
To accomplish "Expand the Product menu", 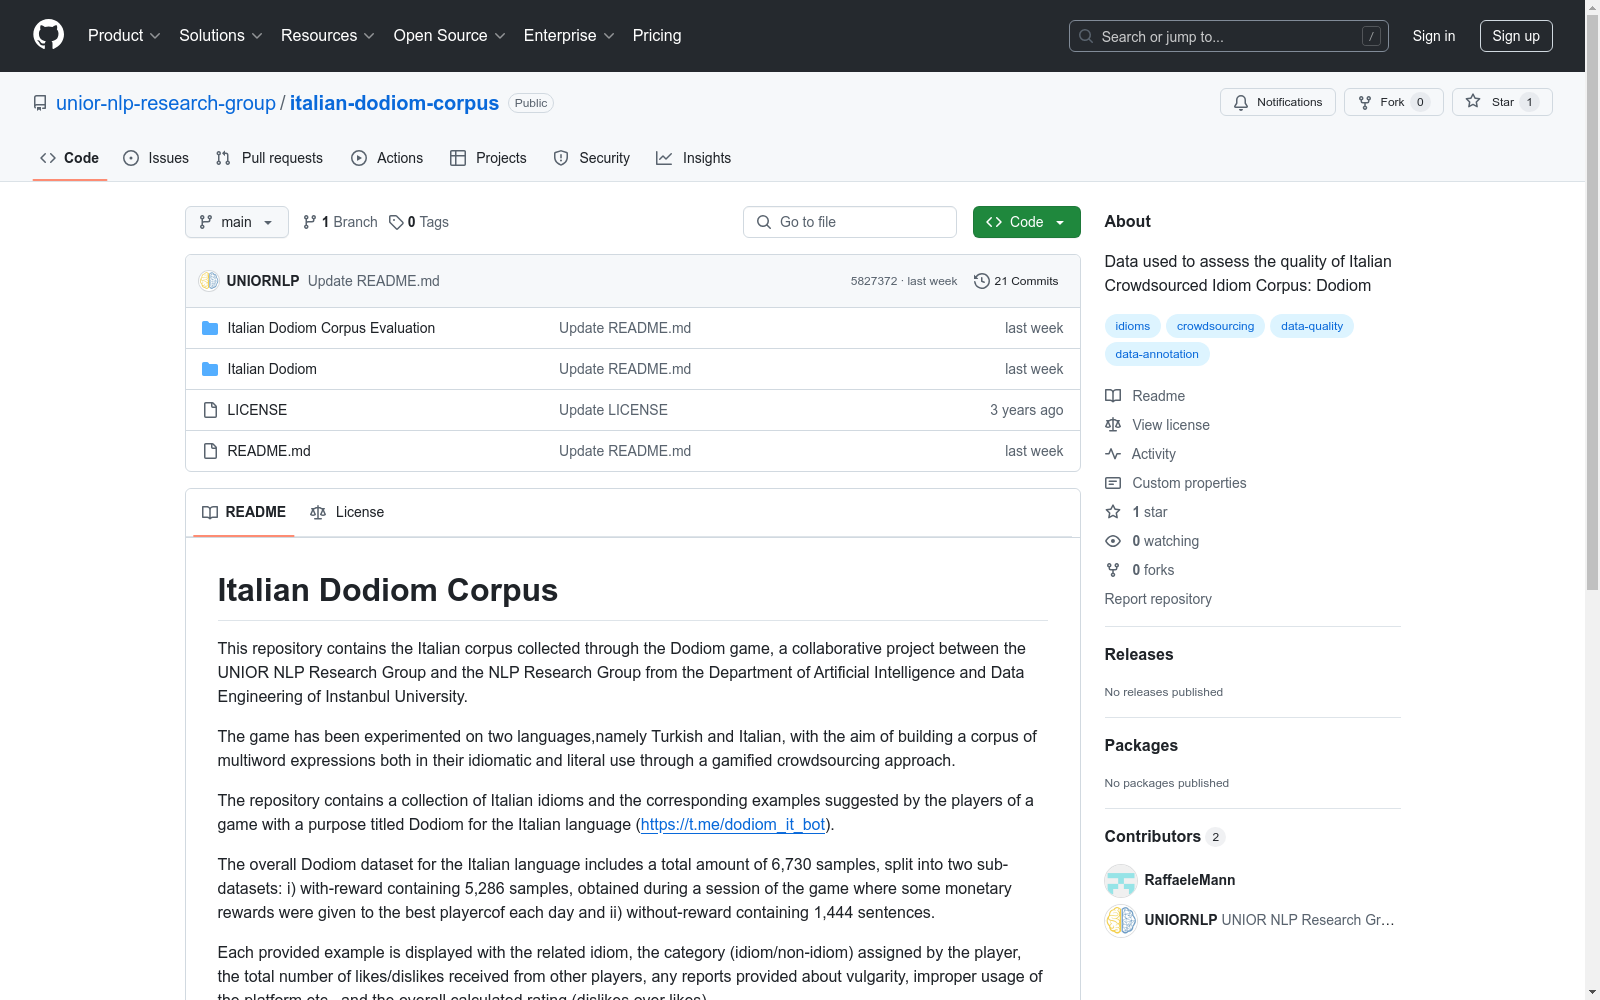I will [x=124, y=36].
